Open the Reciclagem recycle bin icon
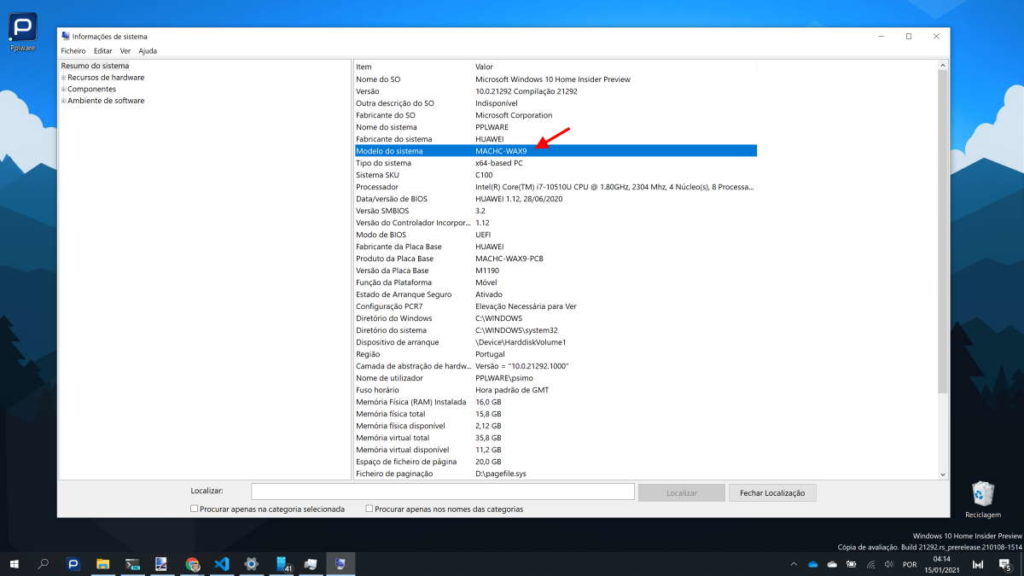Screen dimensions: 1024x576 (982, 500)
